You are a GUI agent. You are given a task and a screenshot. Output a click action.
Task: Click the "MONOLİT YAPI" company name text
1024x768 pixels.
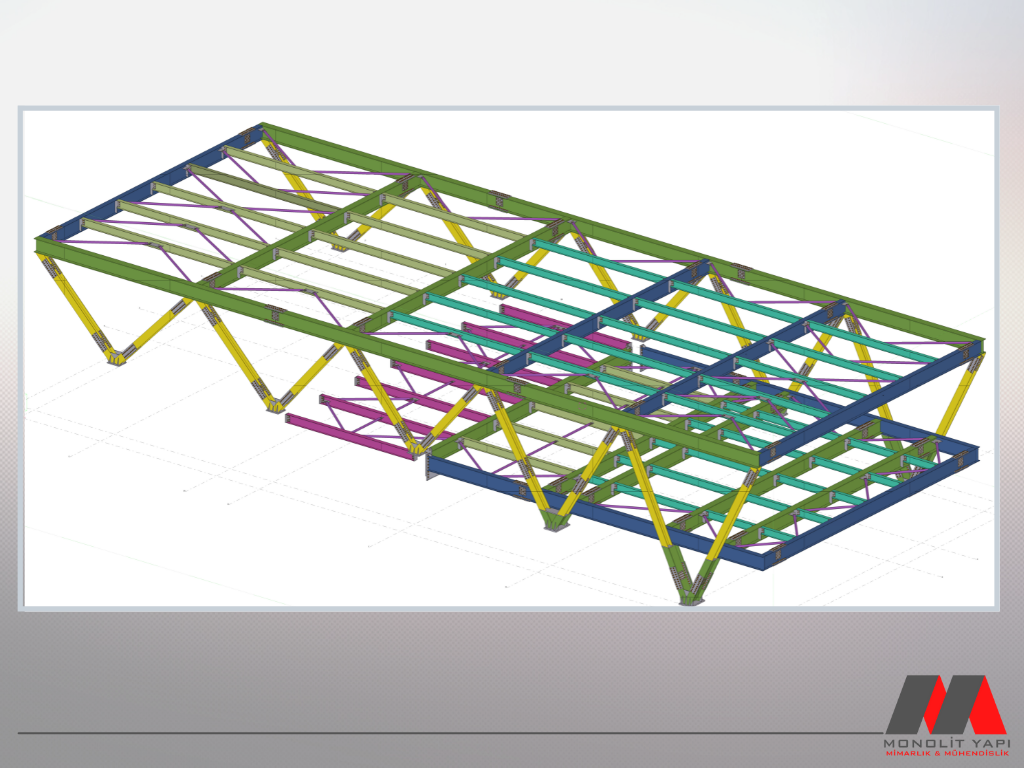[x=945, y=743]
